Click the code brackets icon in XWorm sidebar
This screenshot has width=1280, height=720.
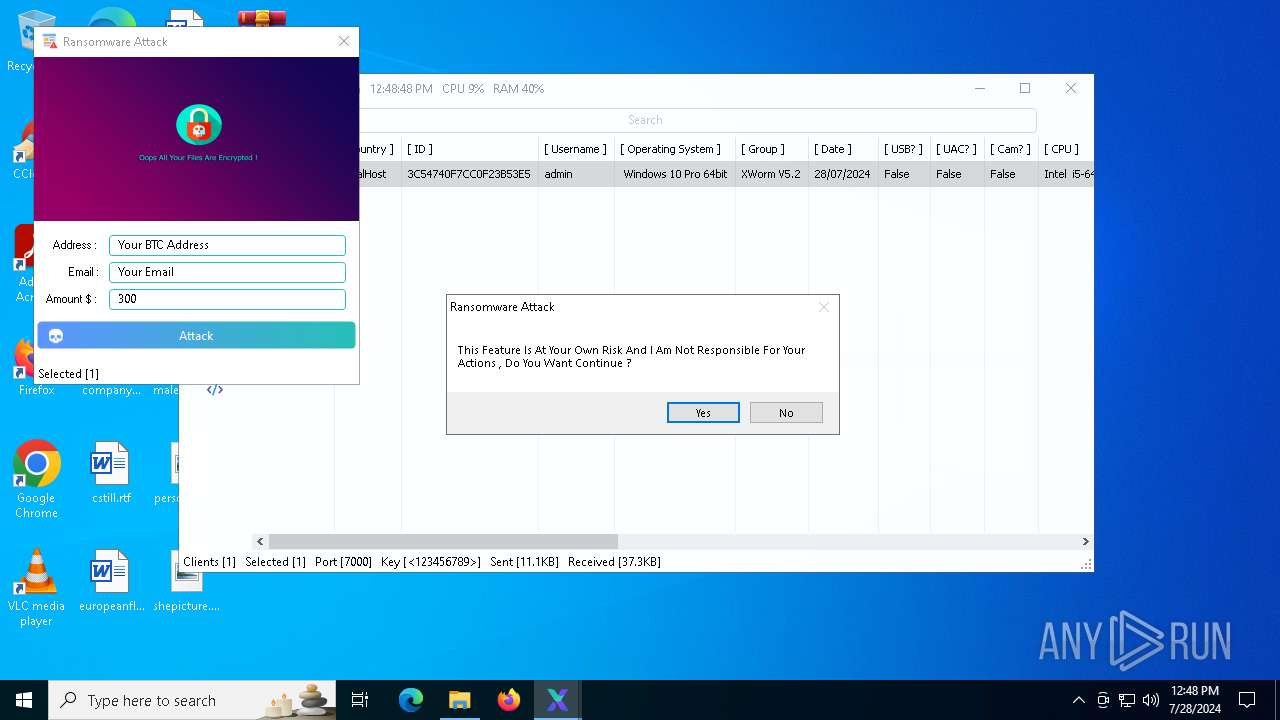click(215, 390)
